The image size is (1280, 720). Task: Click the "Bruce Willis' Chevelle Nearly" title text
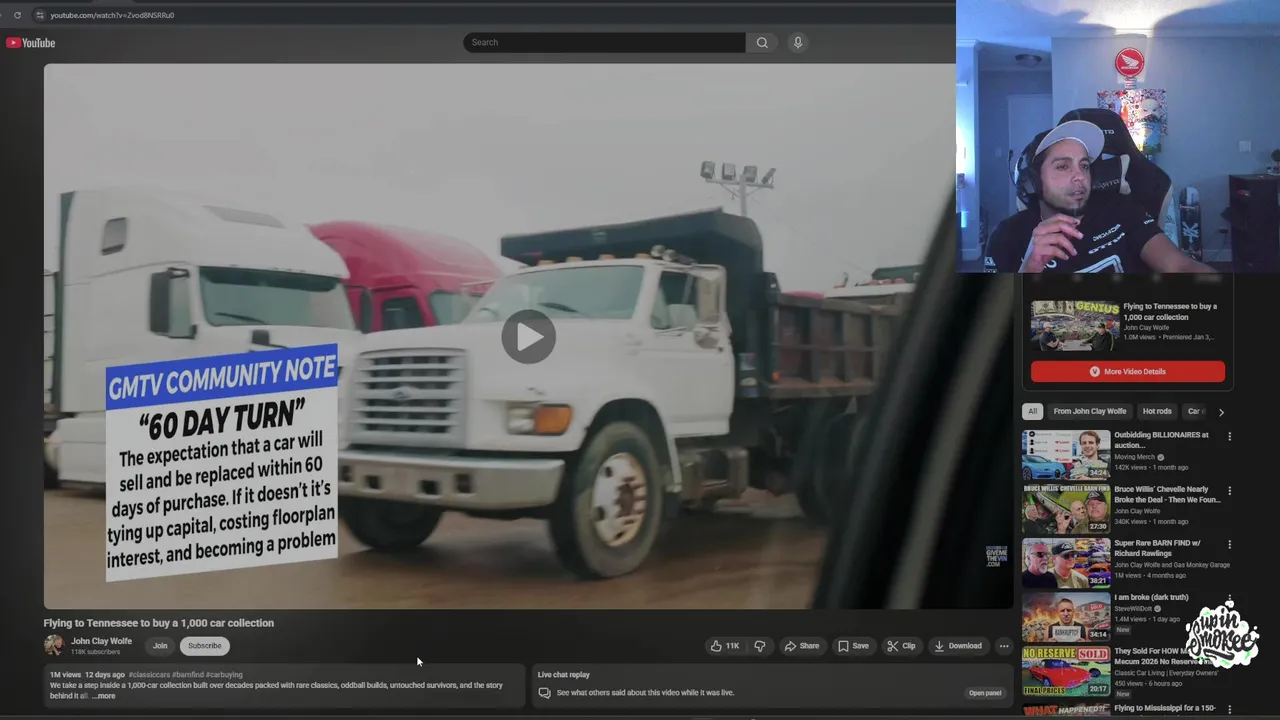click(x=1161, y=489)
